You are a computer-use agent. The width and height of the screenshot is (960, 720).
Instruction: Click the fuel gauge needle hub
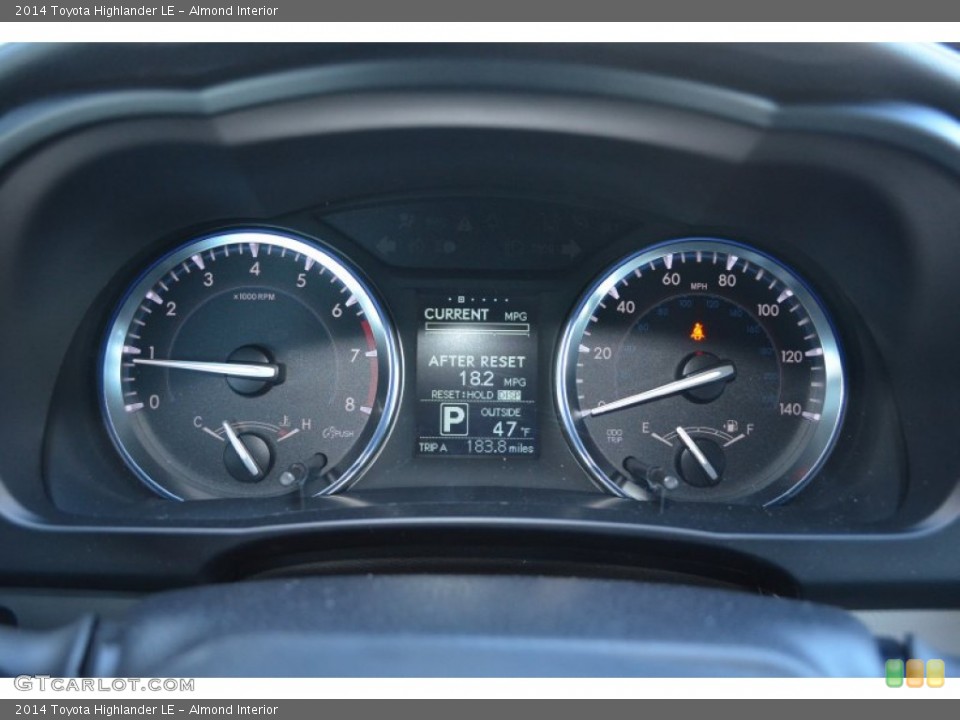700,461
